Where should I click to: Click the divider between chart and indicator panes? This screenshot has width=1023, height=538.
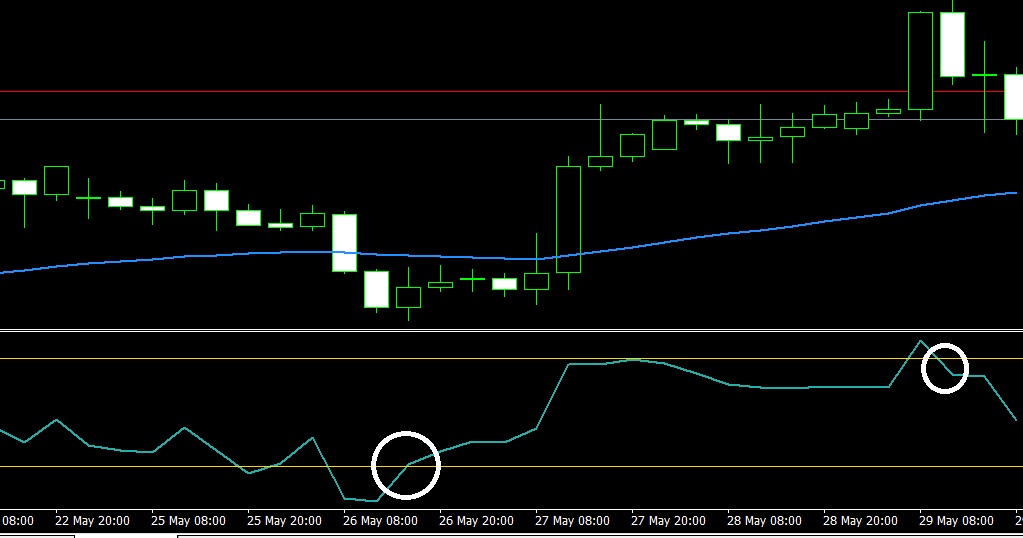(500, 329)
